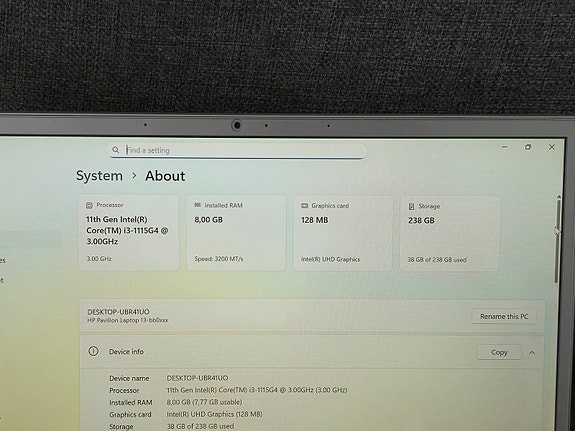Image resolution: width=575 pixels, height=431 pixels.
Task: Select the HP Pavilion Laptop model text
Action: point(128,320)
